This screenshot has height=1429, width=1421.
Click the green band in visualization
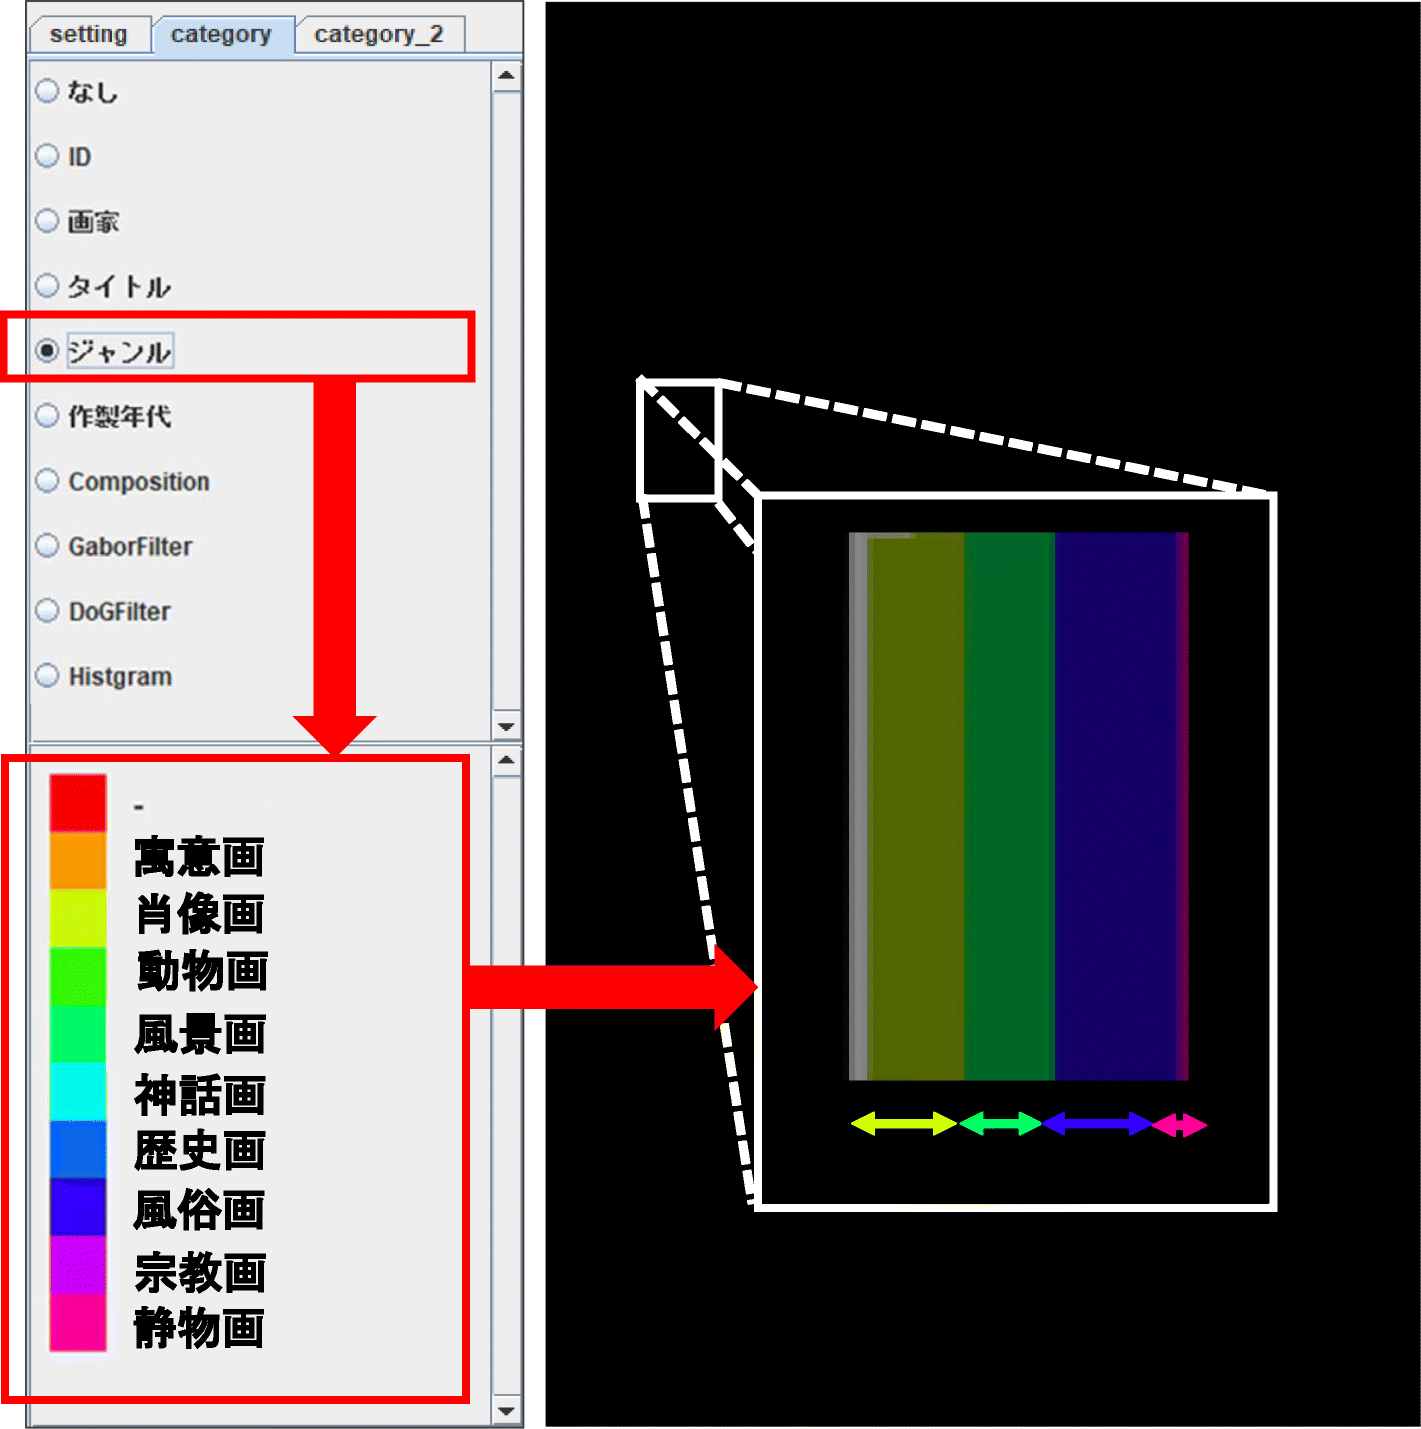click(1009, 806)
